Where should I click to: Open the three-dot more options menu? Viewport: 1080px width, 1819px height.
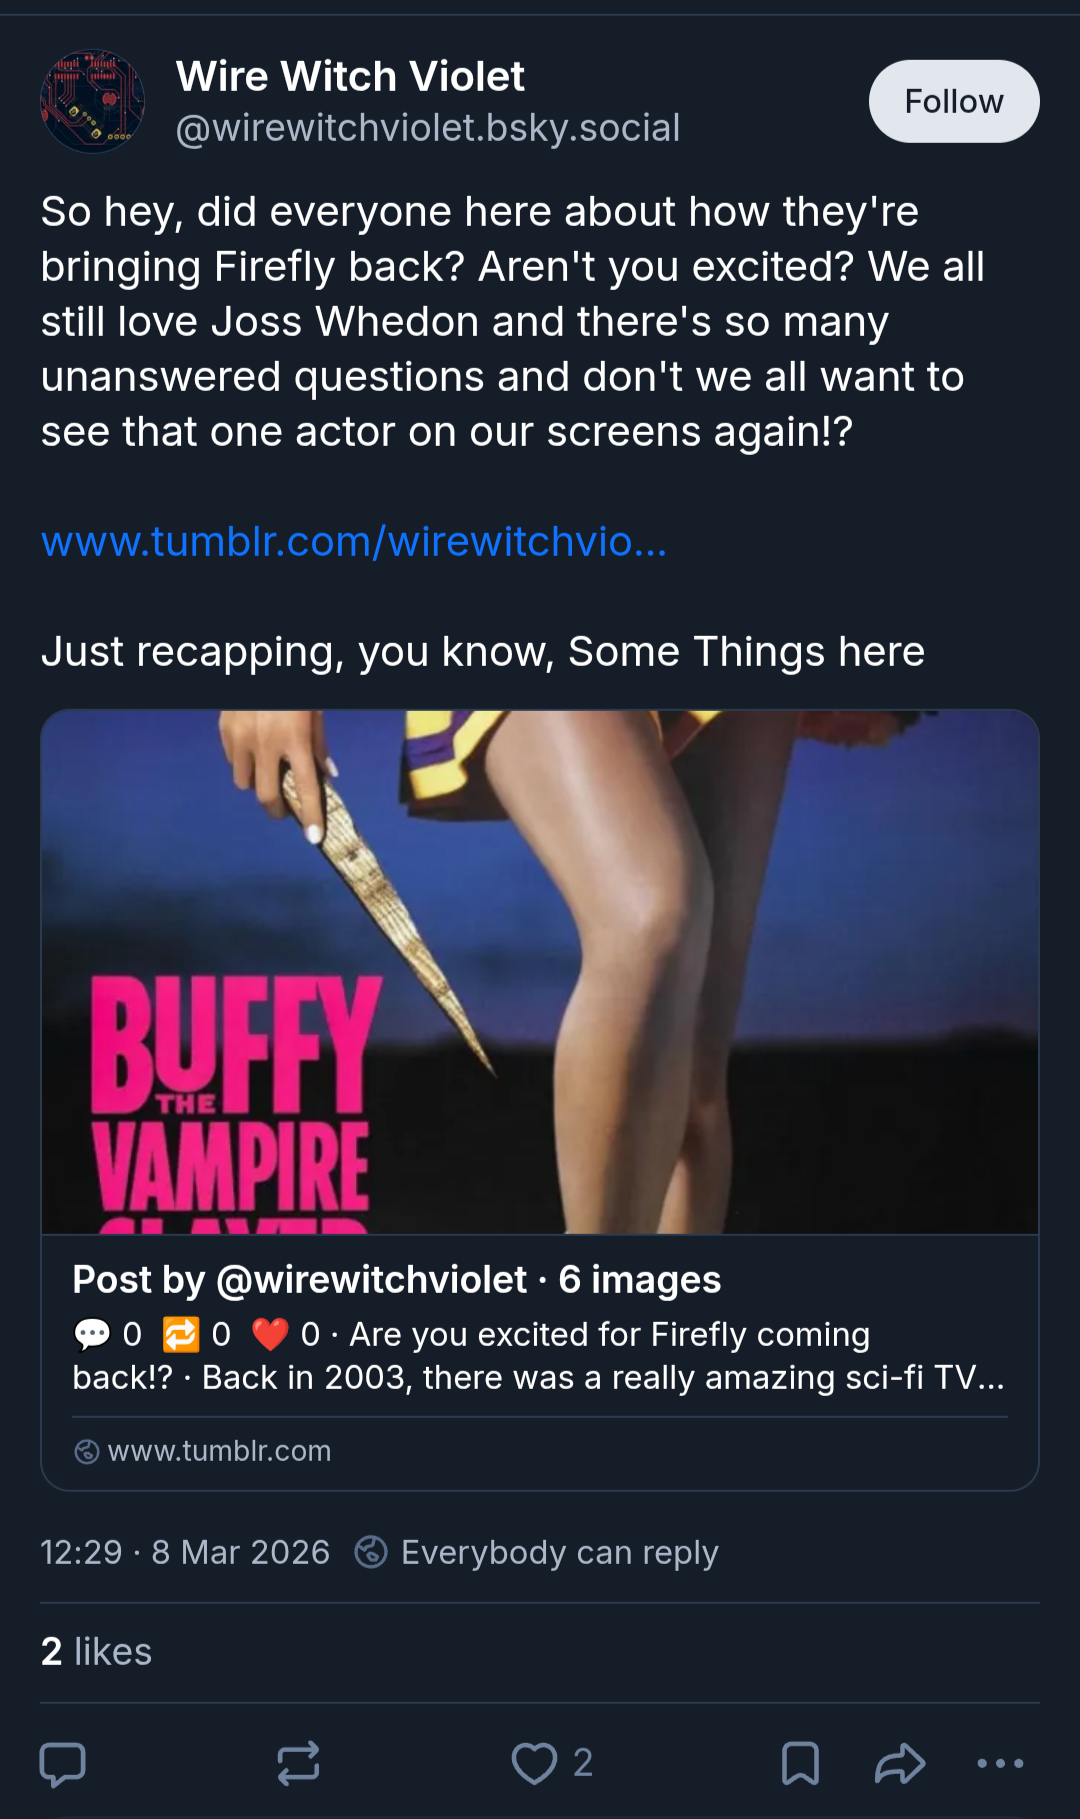(x=1000, y=1763)
